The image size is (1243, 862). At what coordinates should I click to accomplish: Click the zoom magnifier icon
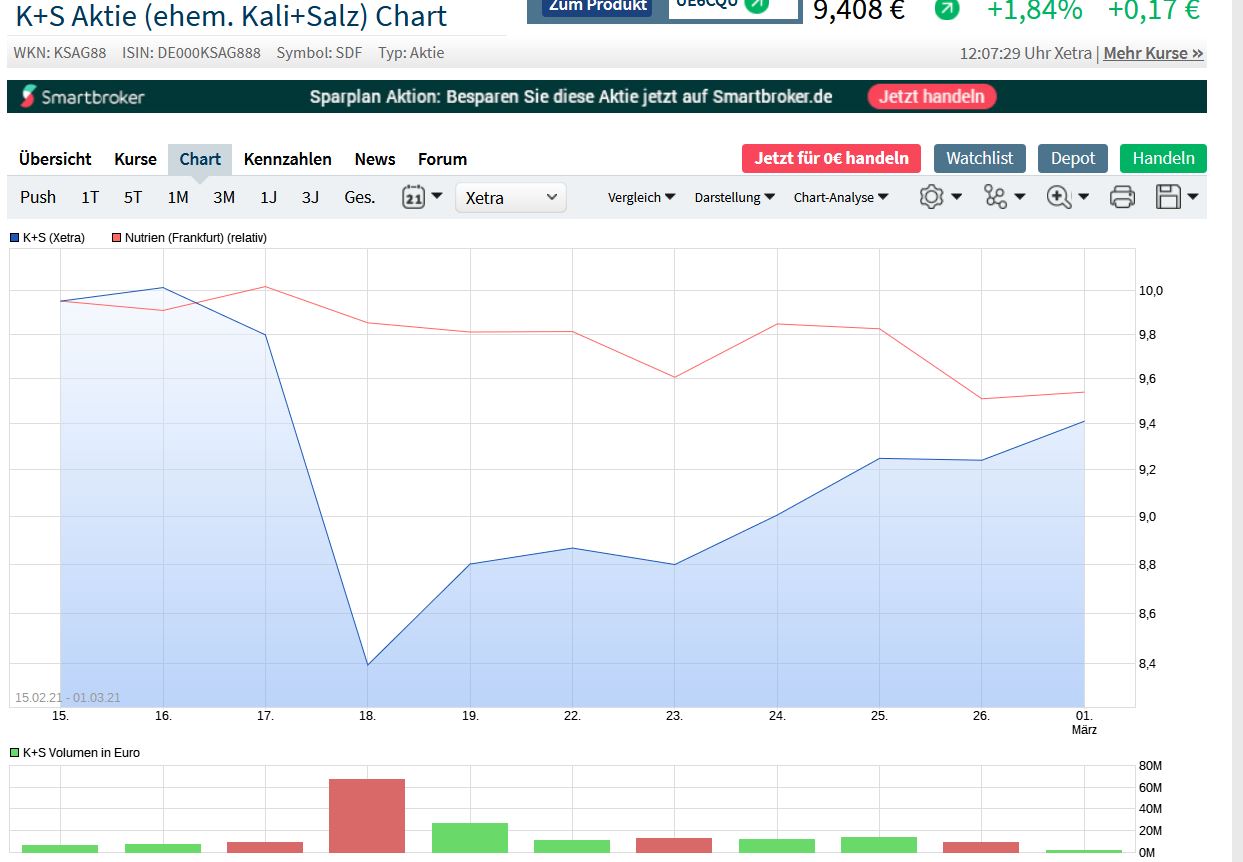coord(1059,197)
